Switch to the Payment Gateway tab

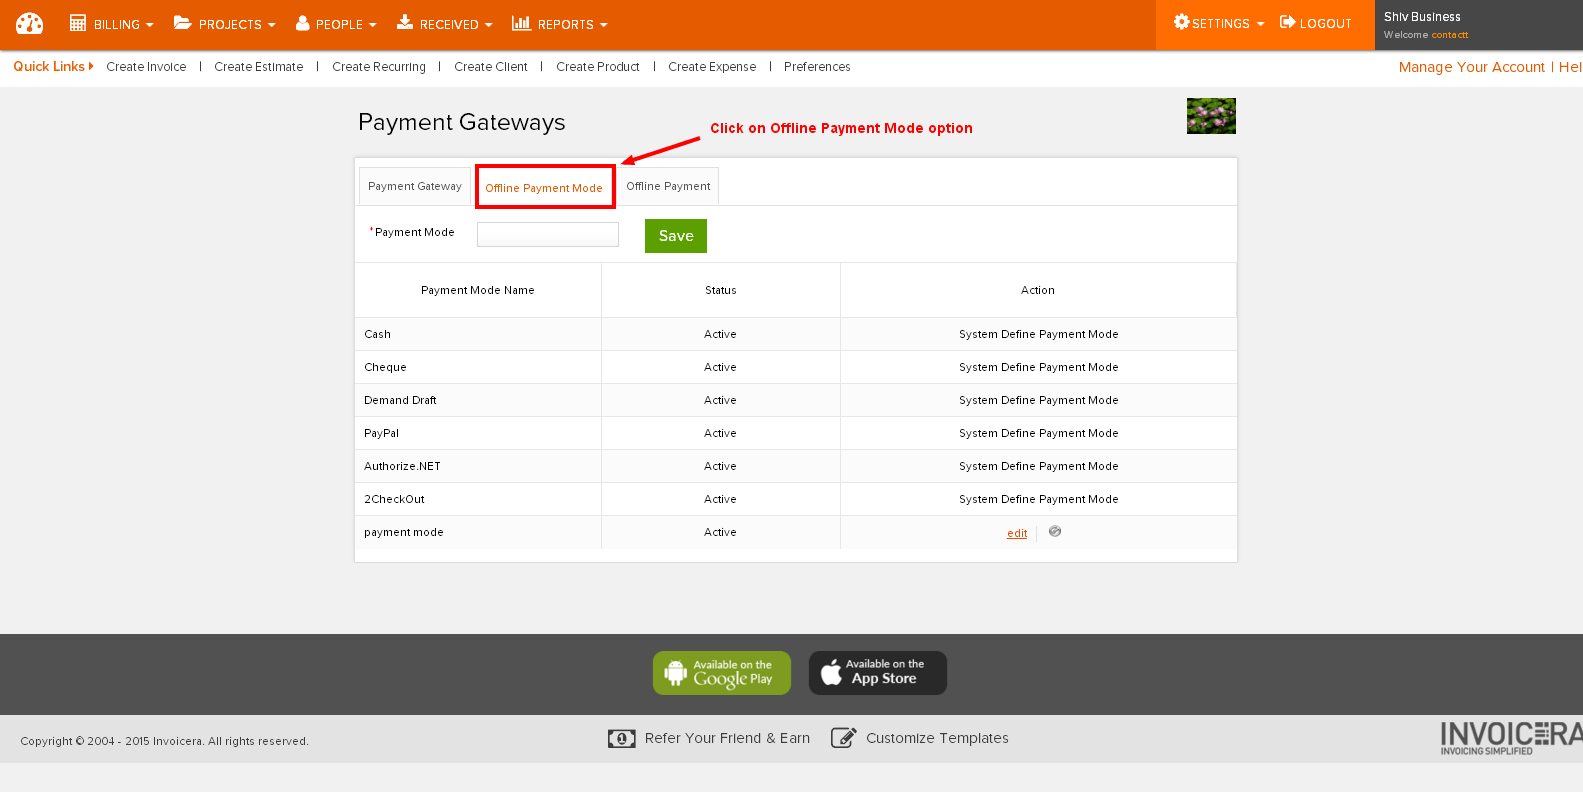click(415, 187)
